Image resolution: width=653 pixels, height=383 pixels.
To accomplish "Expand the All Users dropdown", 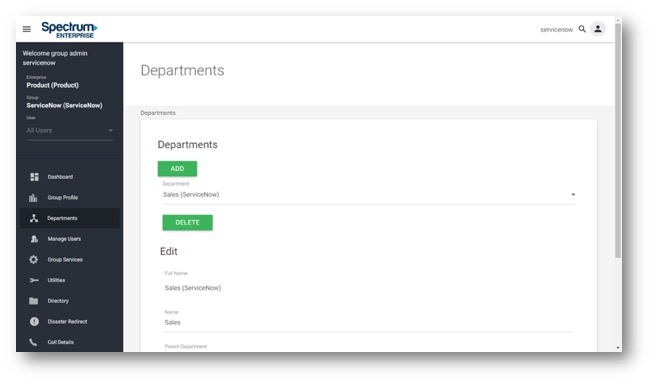I will point(70,131).
